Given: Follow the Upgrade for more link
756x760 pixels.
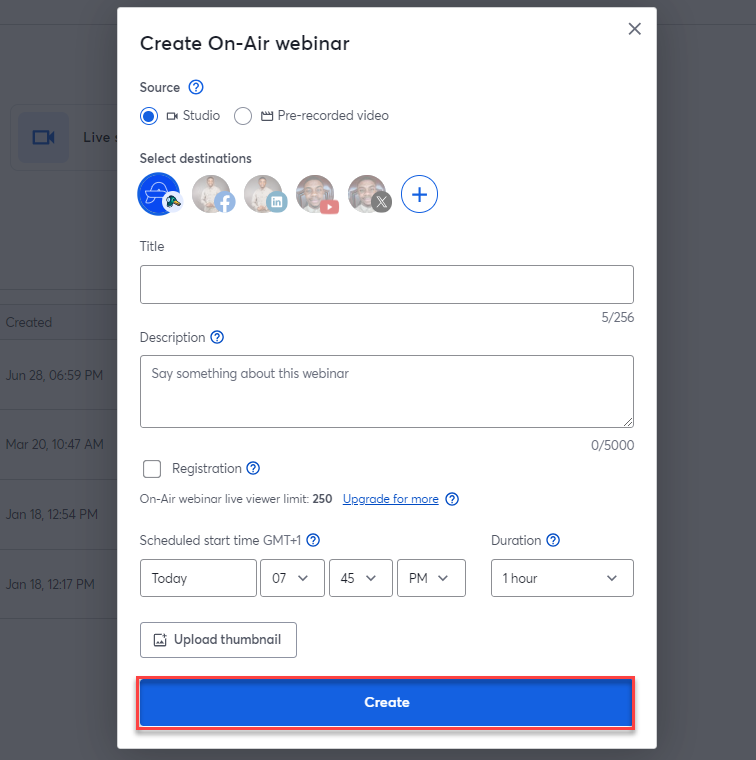Looking at the screenshot, I should click(391, 499).
